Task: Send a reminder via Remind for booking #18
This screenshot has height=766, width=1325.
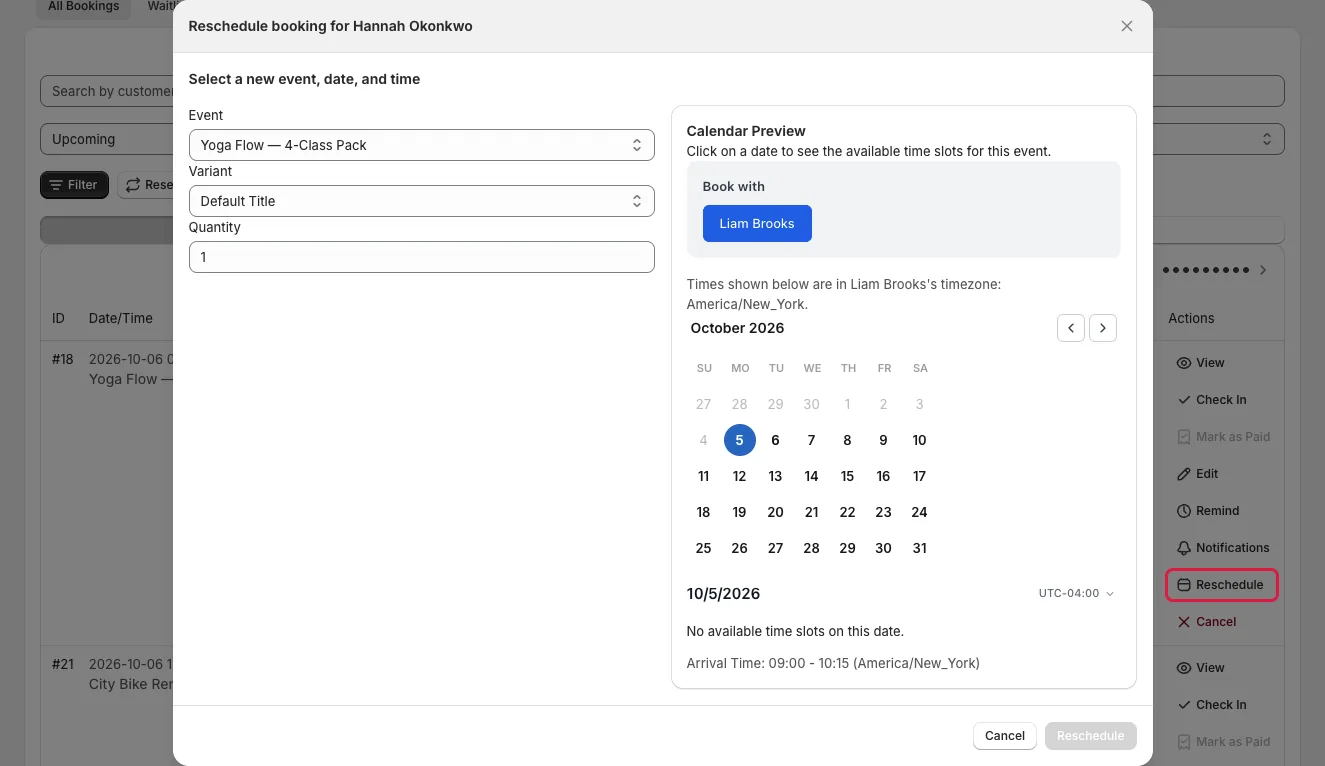Action: point(1208,511)
